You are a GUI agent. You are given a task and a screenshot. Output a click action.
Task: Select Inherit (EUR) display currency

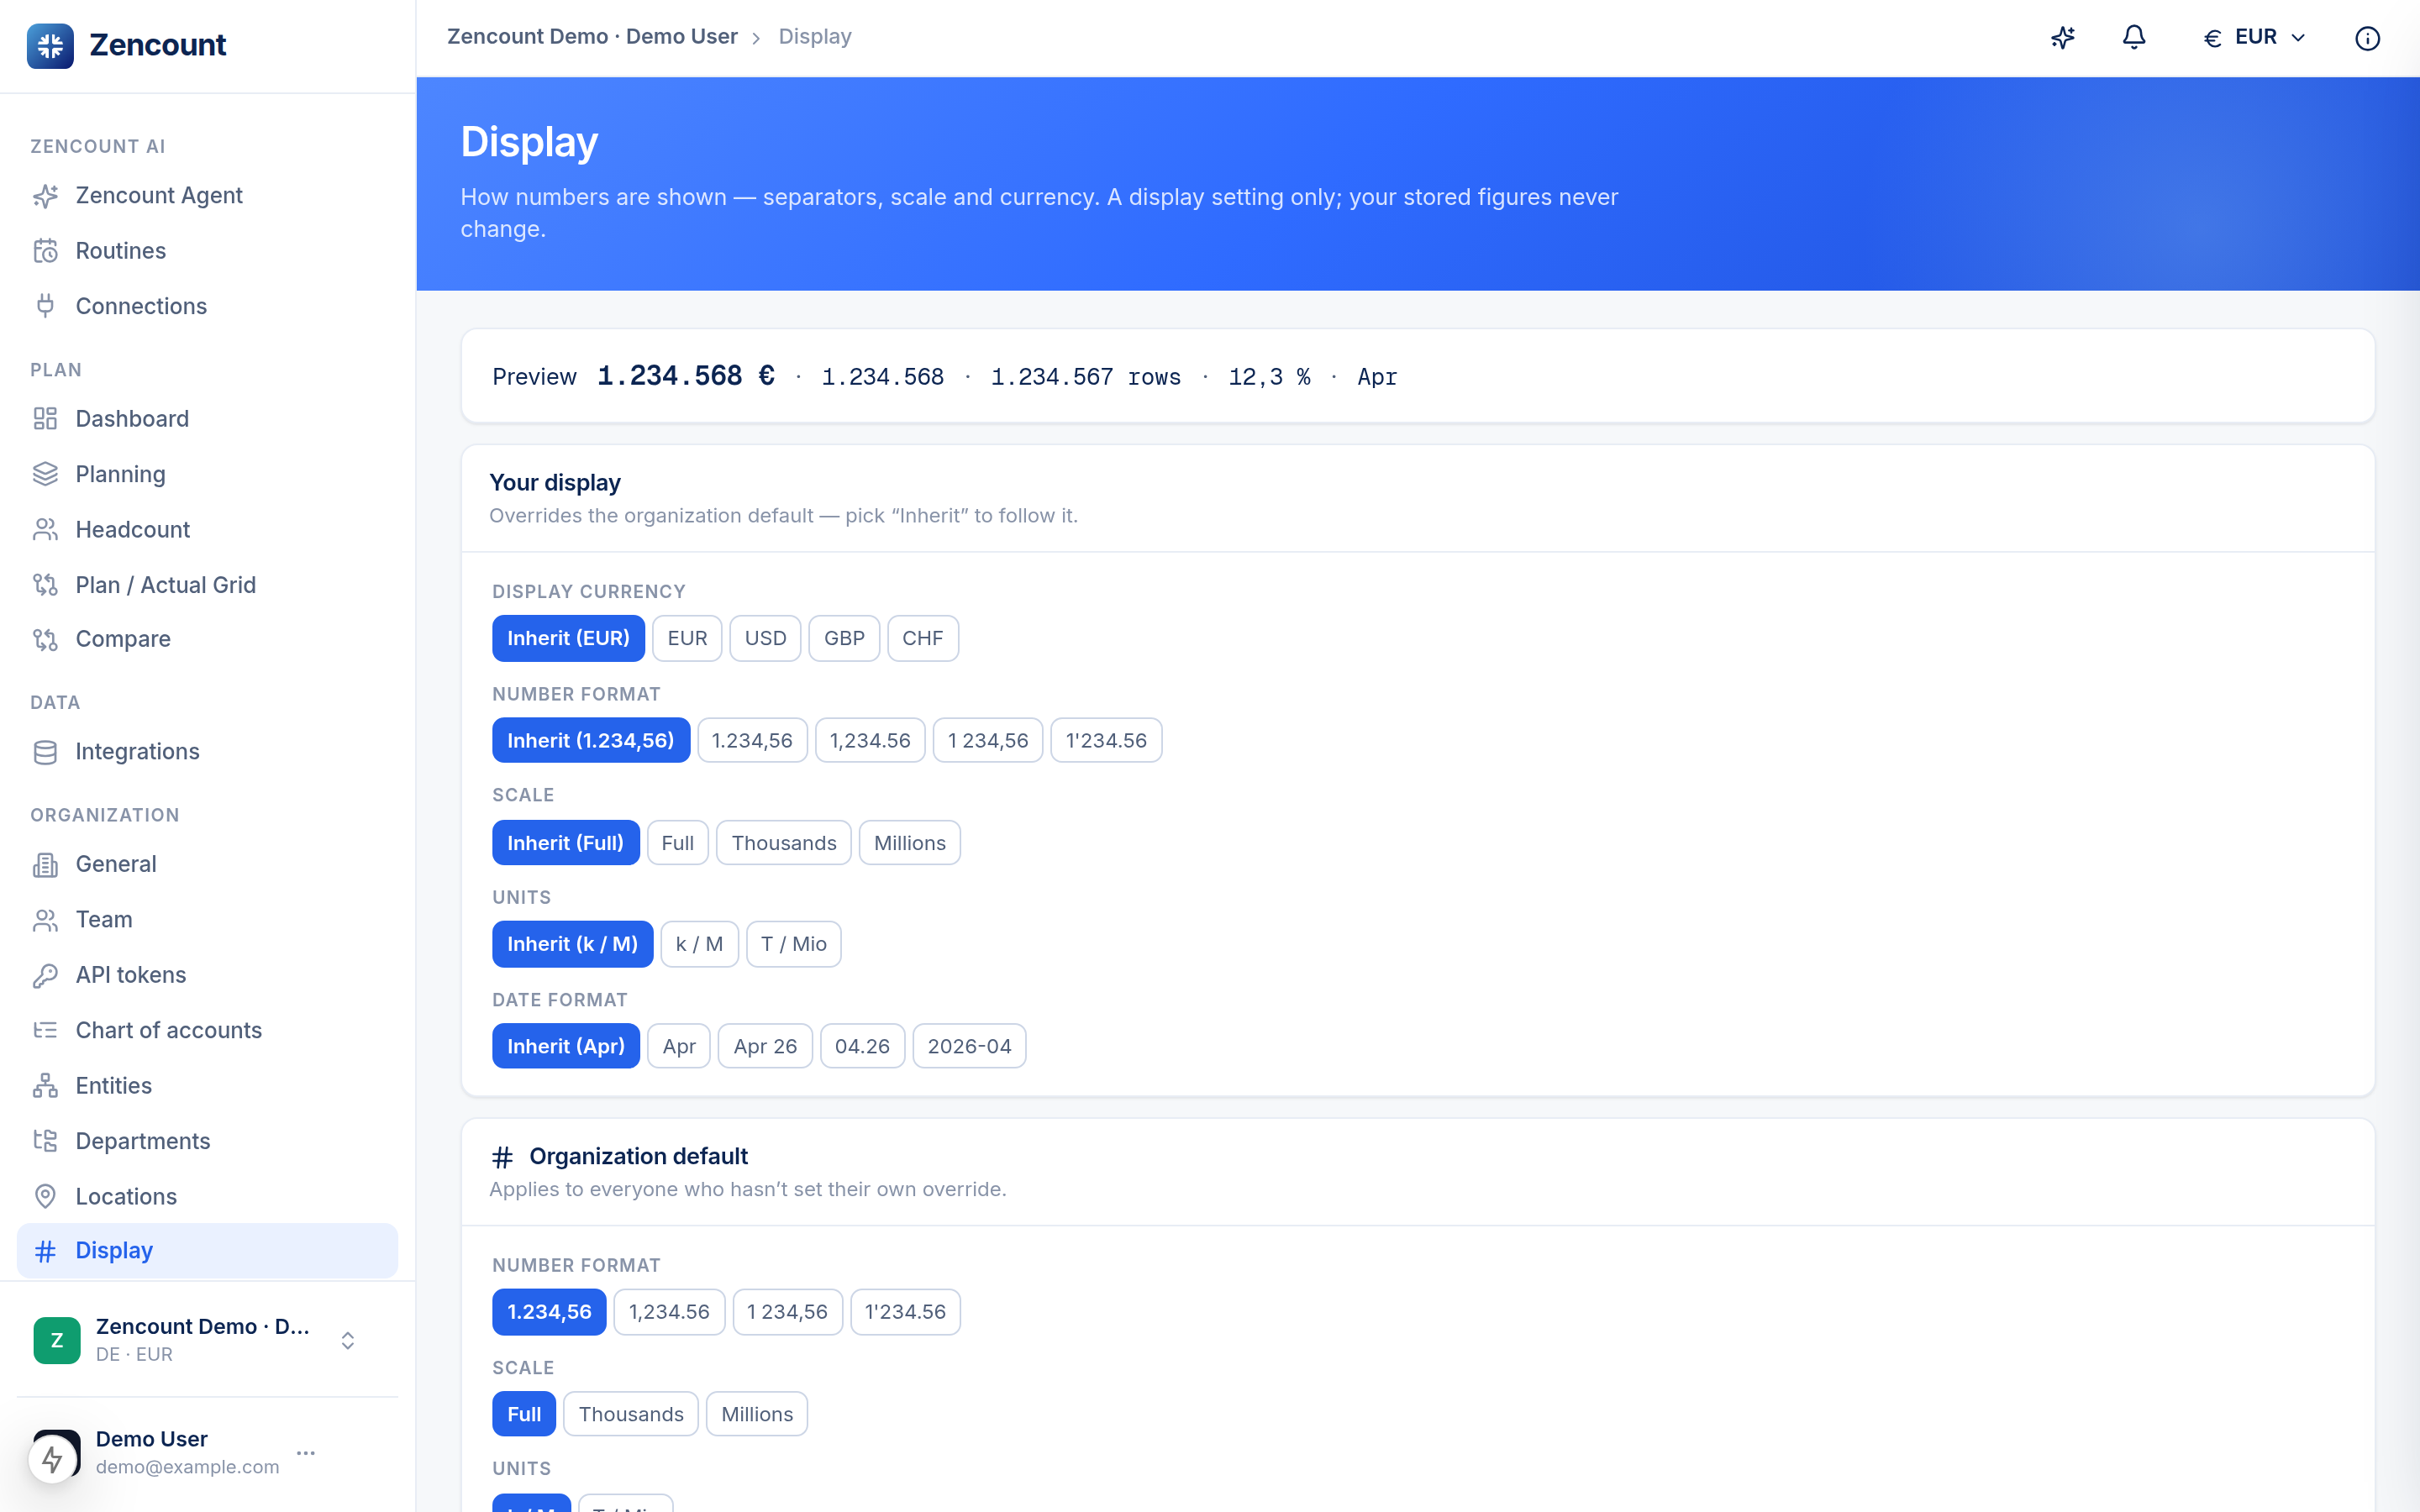tap(568, 638)
